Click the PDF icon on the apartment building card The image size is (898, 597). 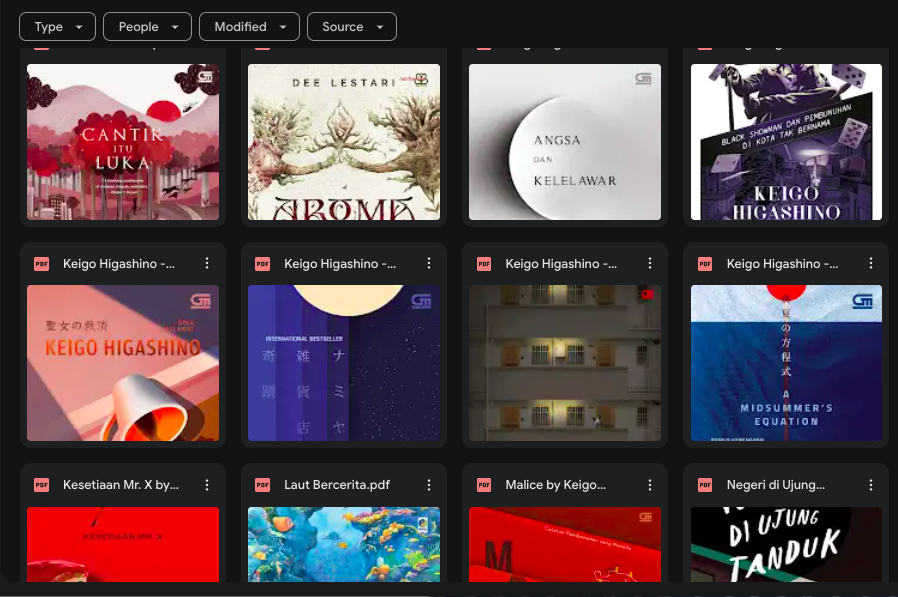484,264
